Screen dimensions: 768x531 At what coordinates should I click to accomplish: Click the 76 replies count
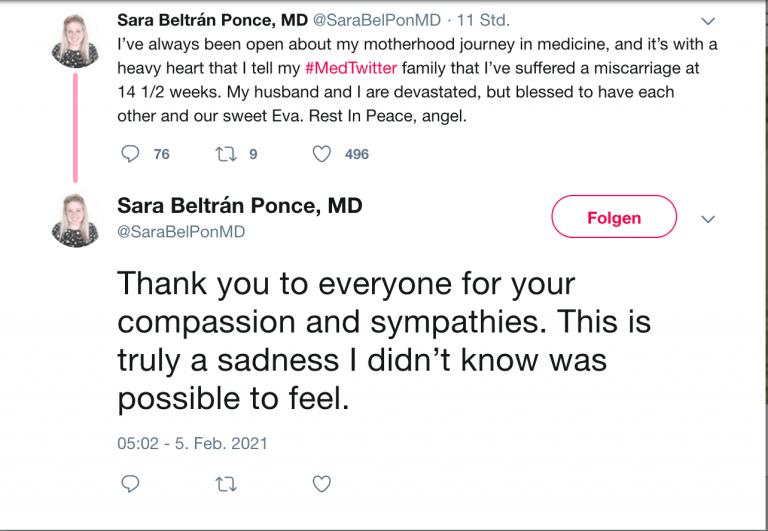(161, 154)
